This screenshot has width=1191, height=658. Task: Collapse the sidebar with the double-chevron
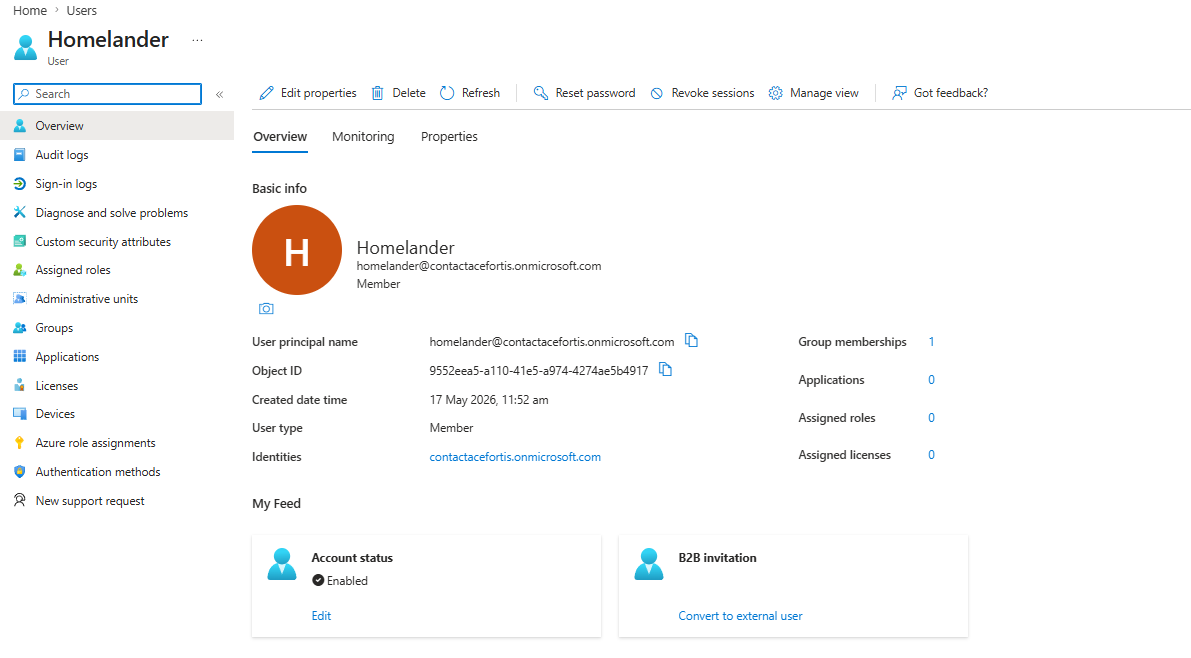pos(220,94)
